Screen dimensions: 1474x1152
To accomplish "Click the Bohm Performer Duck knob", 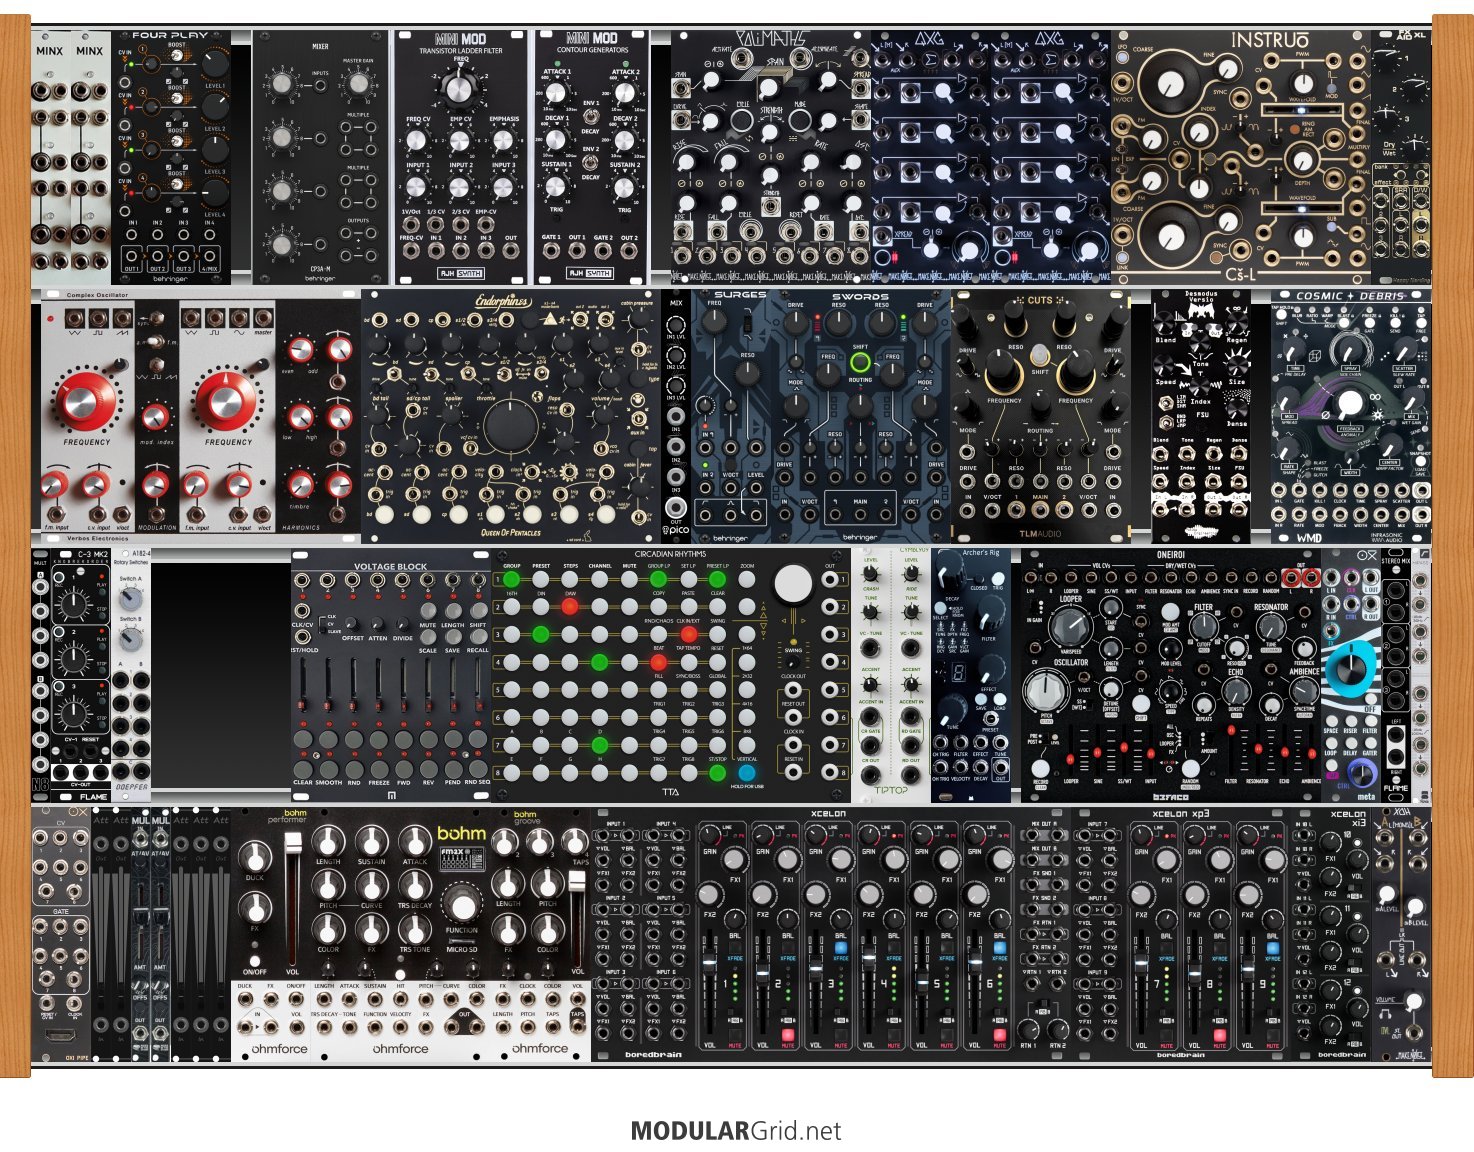I will click(256, 857).
